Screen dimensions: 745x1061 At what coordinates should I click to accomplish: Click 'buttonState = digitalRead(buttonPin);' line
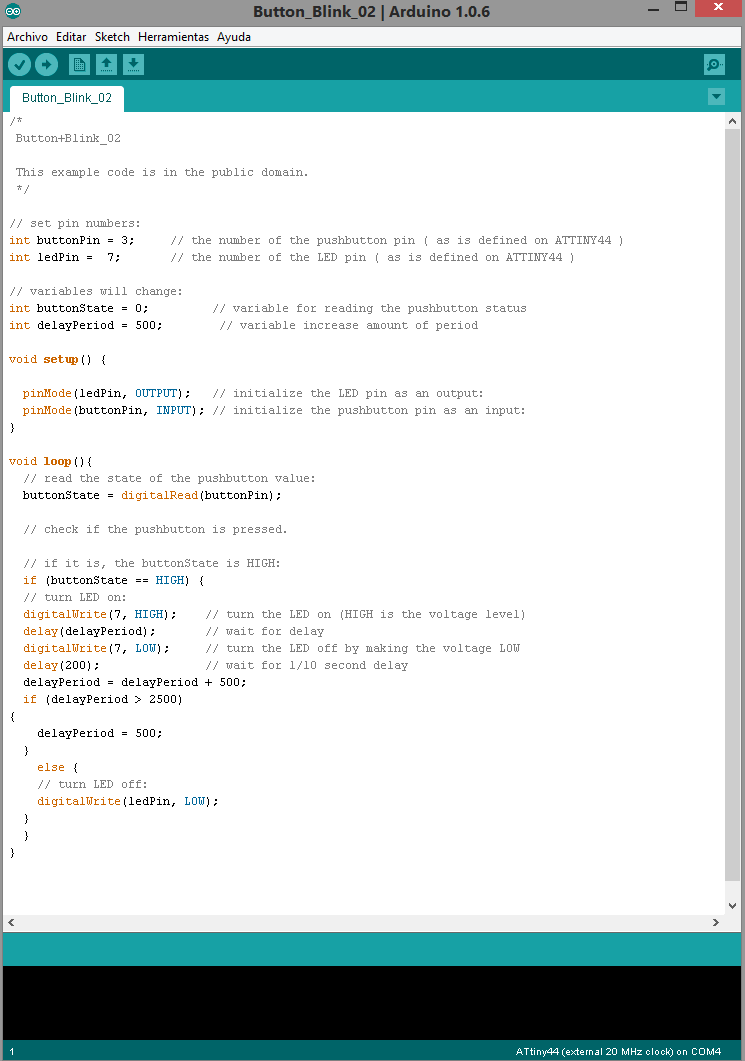click(152, 495)
